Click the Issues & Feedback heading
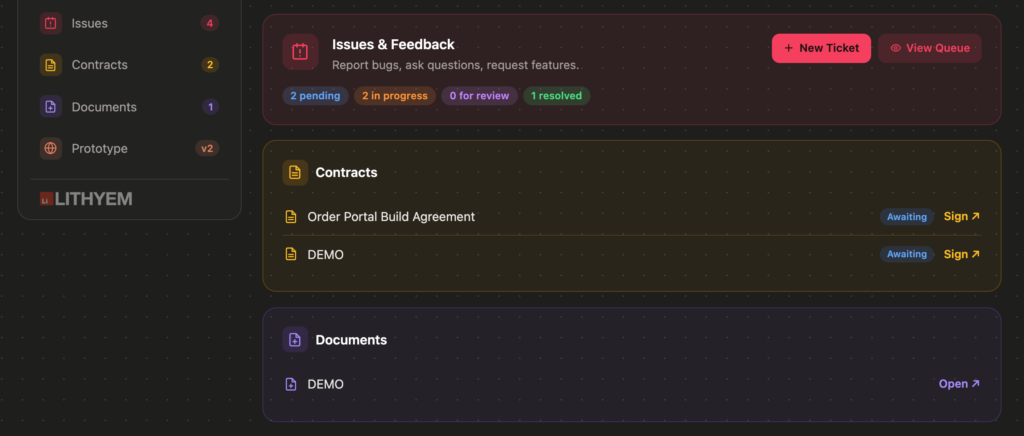The height and width of the screenshot is (436, 1024). (x=393, y=44)
